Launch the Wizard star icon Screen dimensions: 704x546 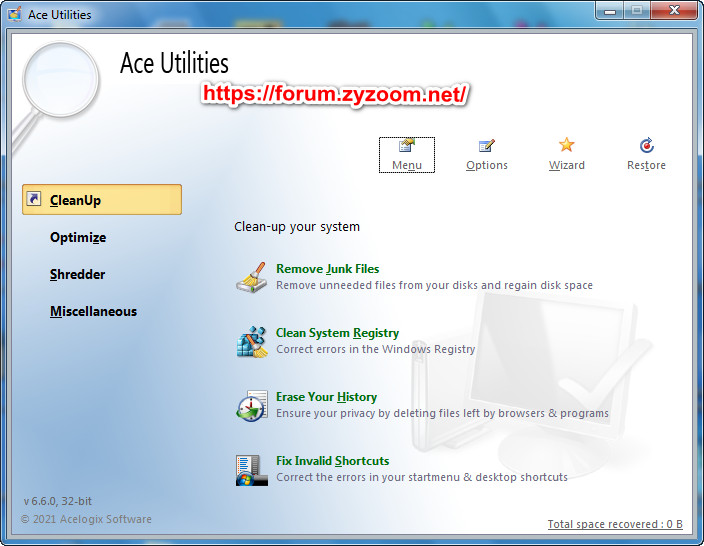tap(567, 145)
